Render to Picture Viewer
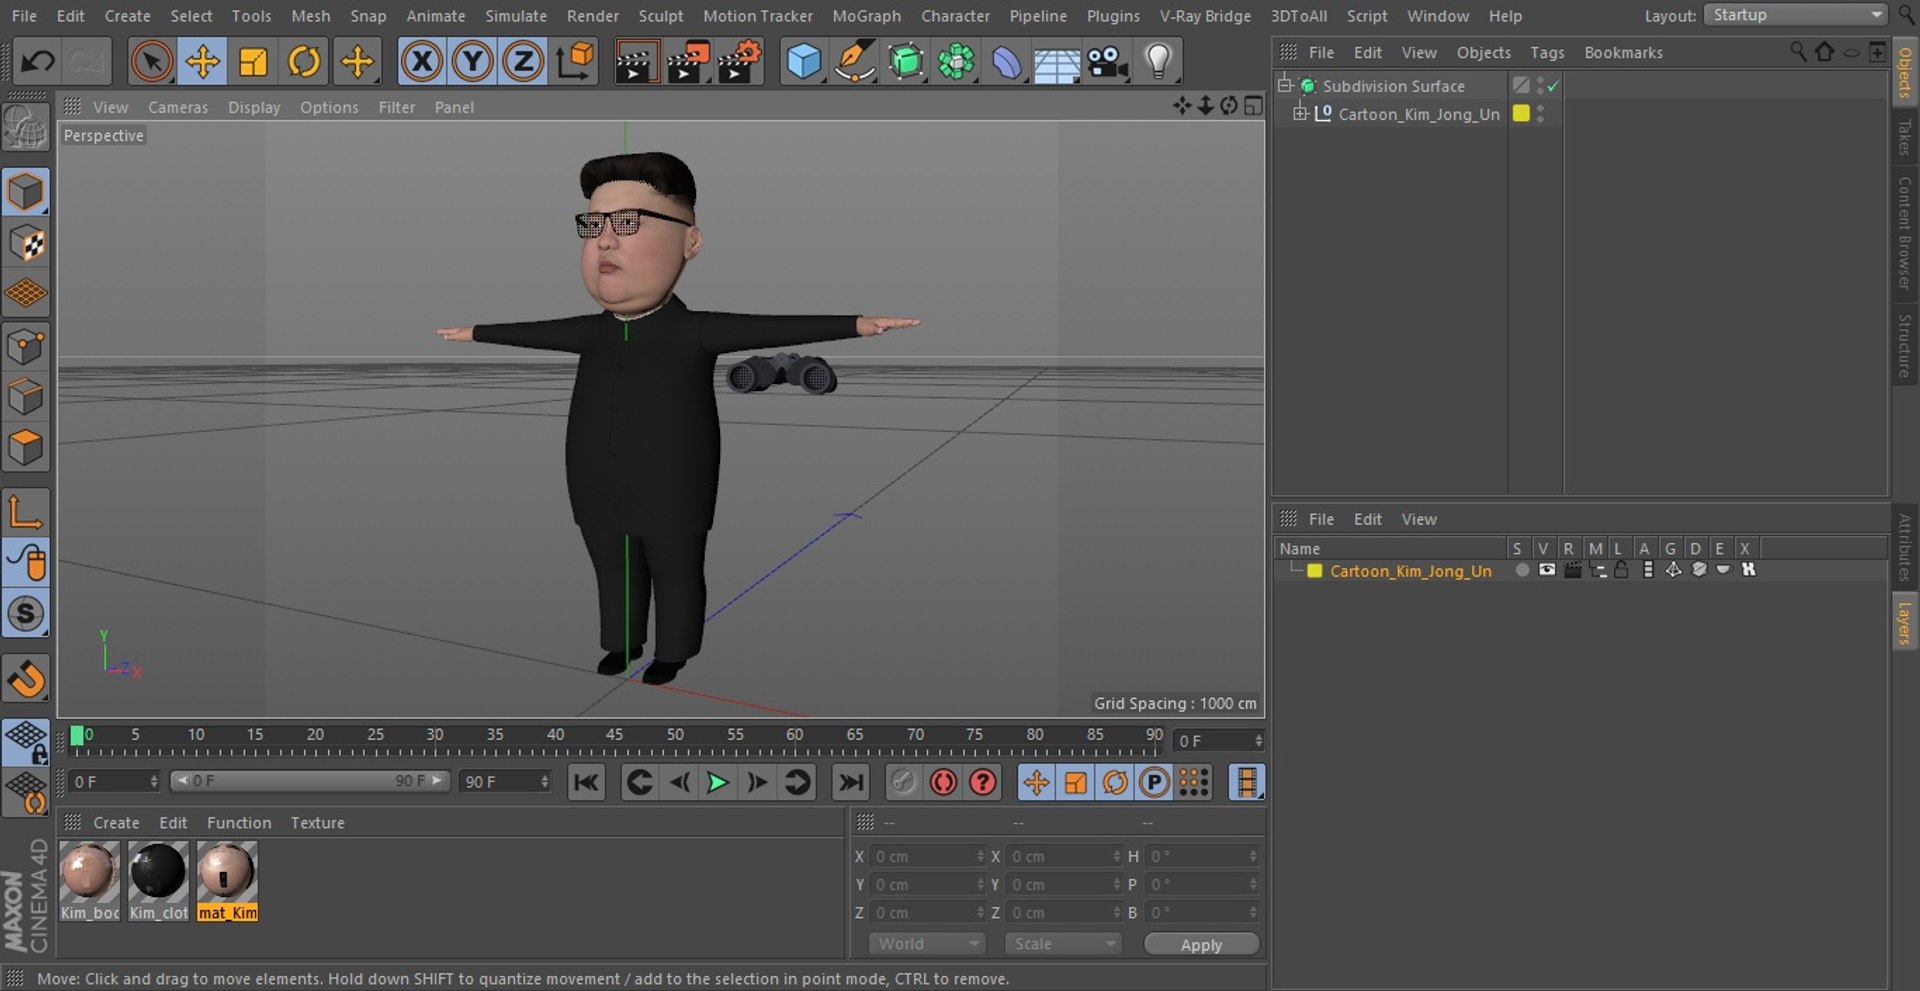 [687, 62]
